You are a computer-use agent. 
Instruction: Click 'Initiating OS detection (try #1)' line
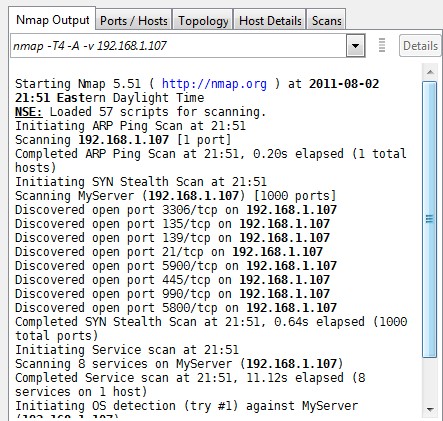186,406
